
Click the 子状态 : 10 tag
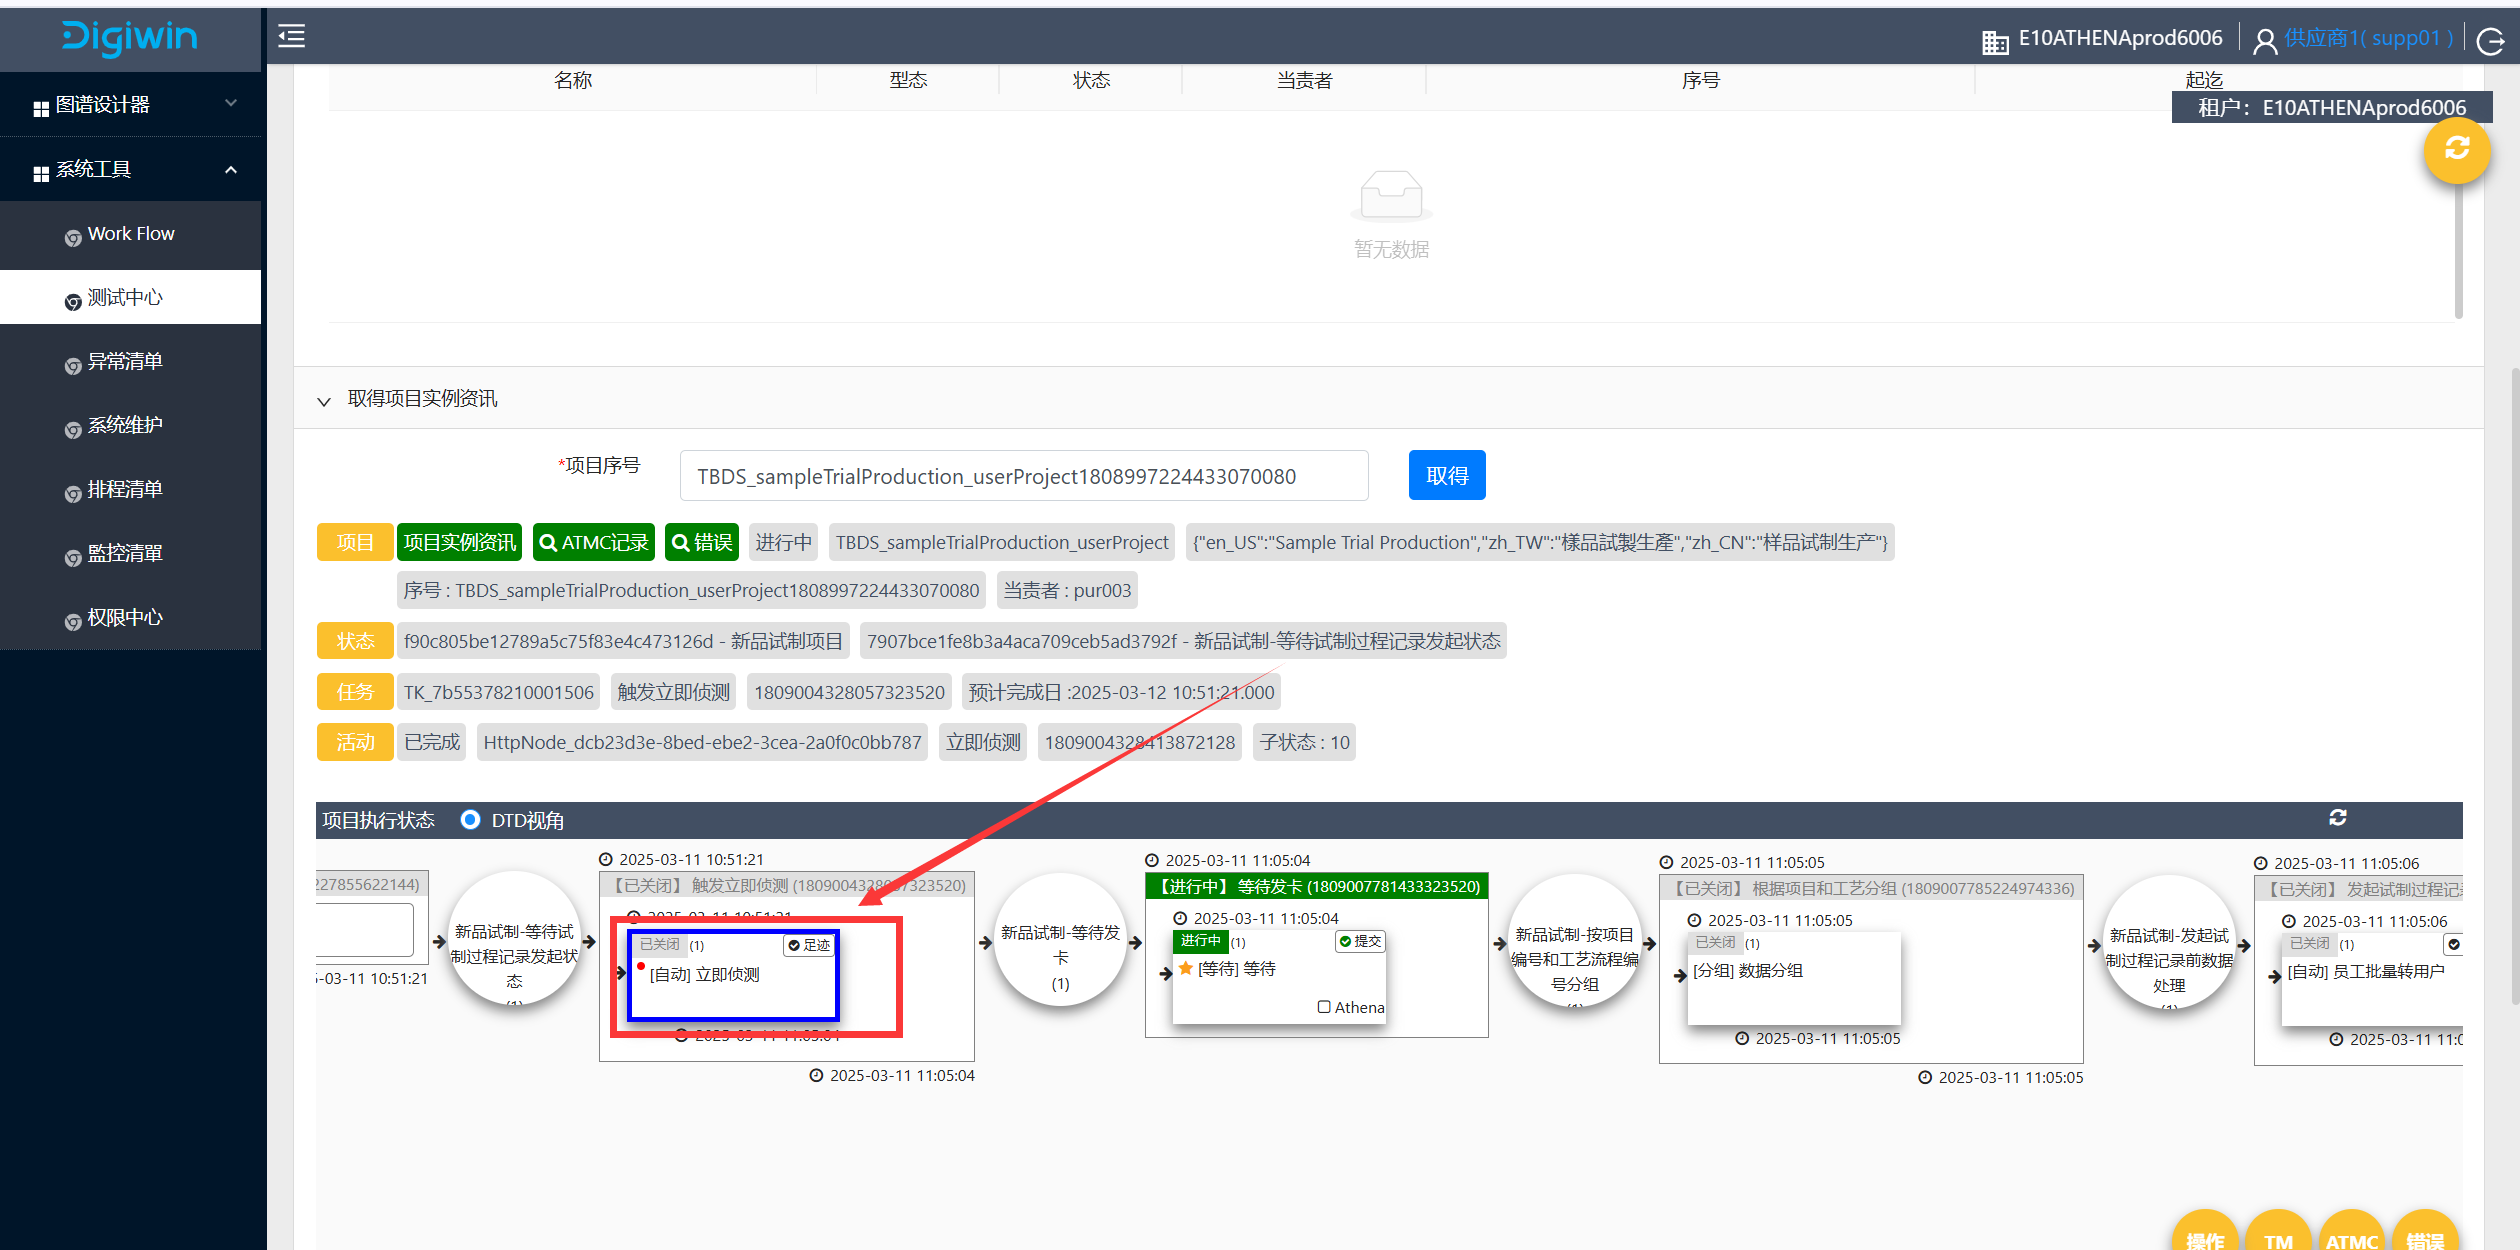(1304, 742)
